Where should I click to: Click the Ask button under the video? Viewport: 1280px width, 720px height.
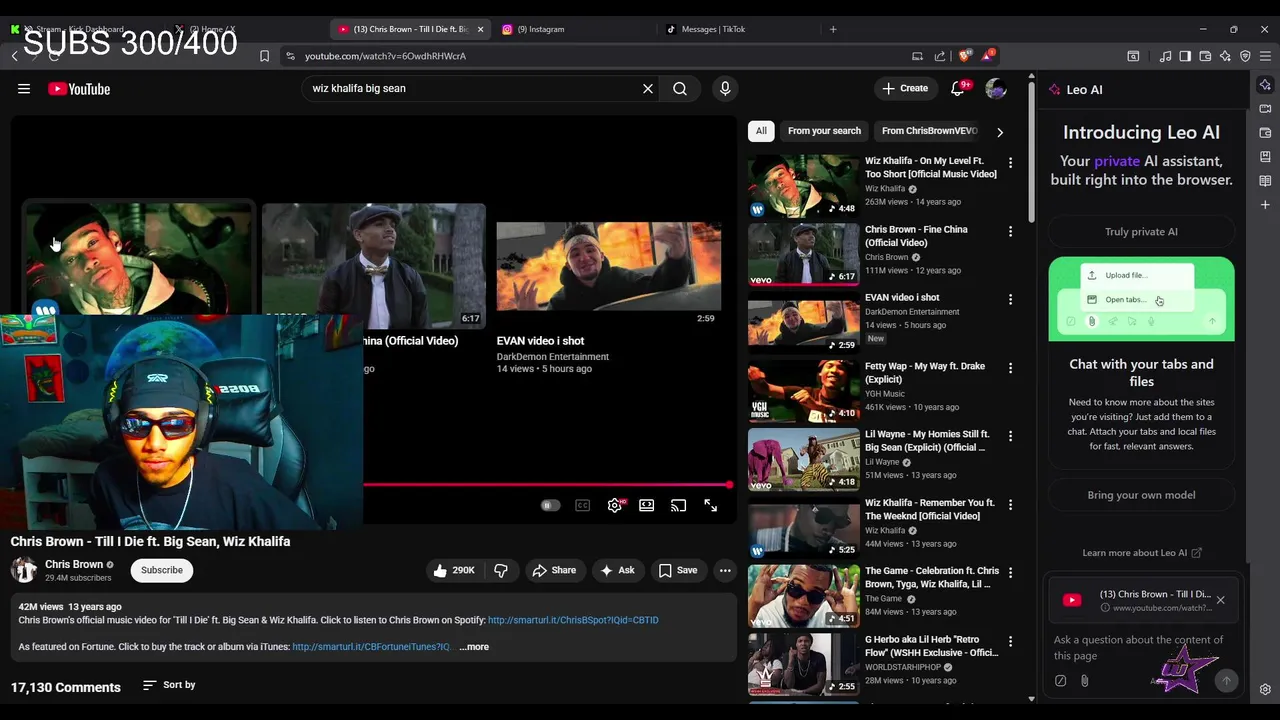(617, 570)
